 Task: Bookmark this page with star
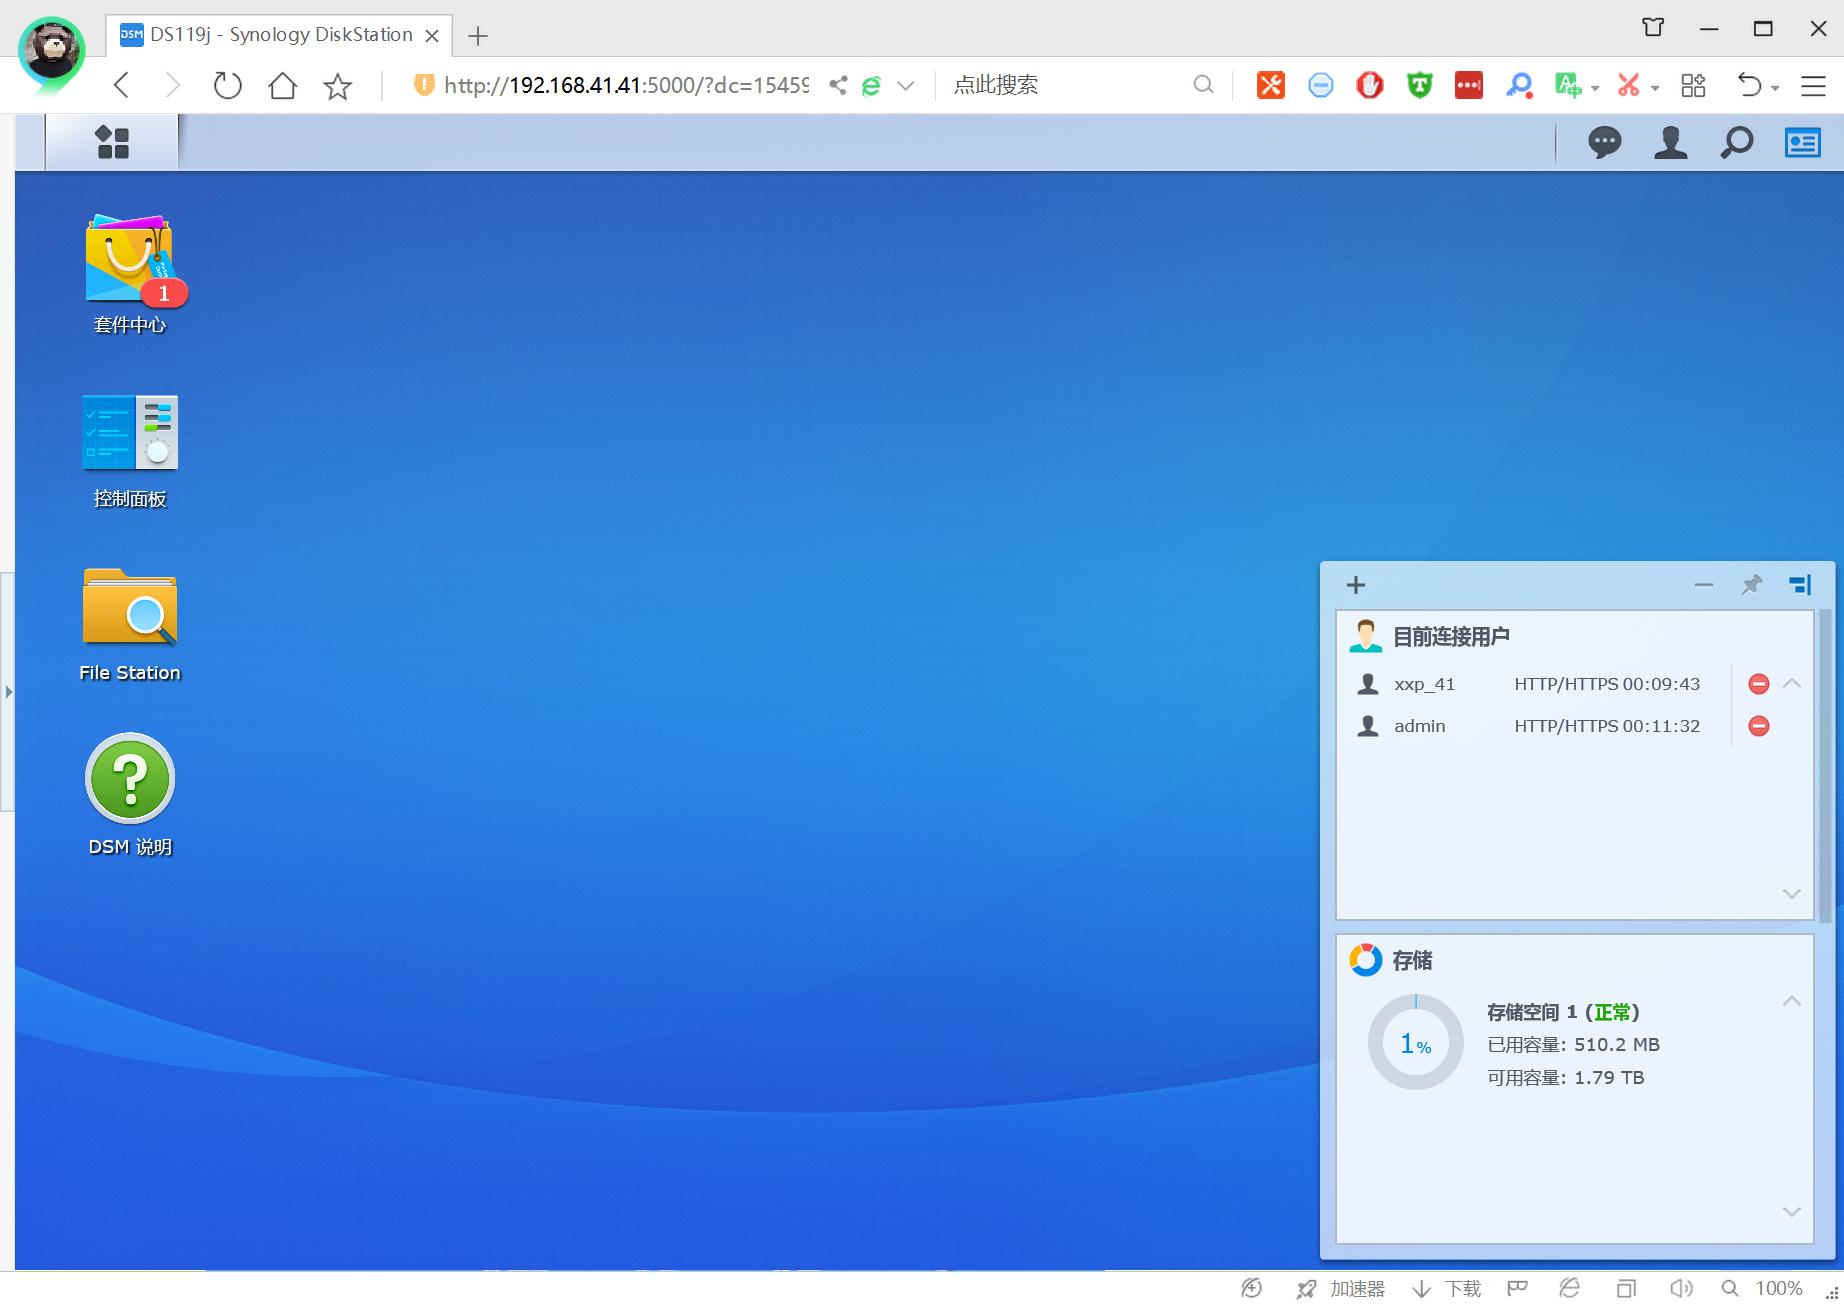point(338,86)
